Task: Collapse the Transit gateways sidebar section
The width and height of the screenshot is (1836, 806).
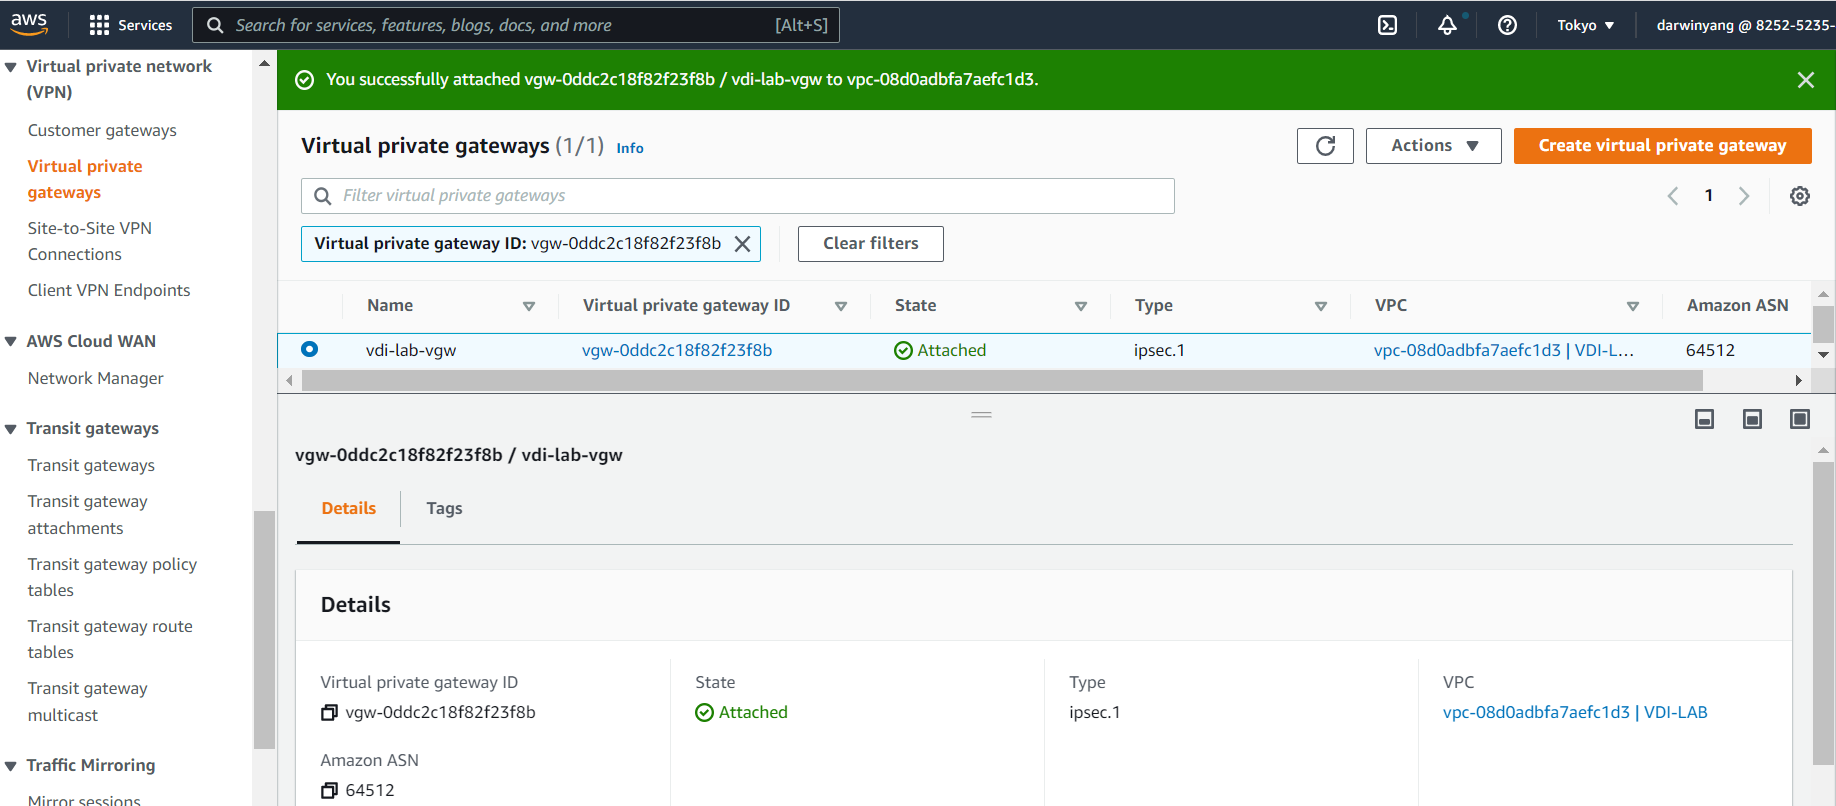Action: click(11, 429)
